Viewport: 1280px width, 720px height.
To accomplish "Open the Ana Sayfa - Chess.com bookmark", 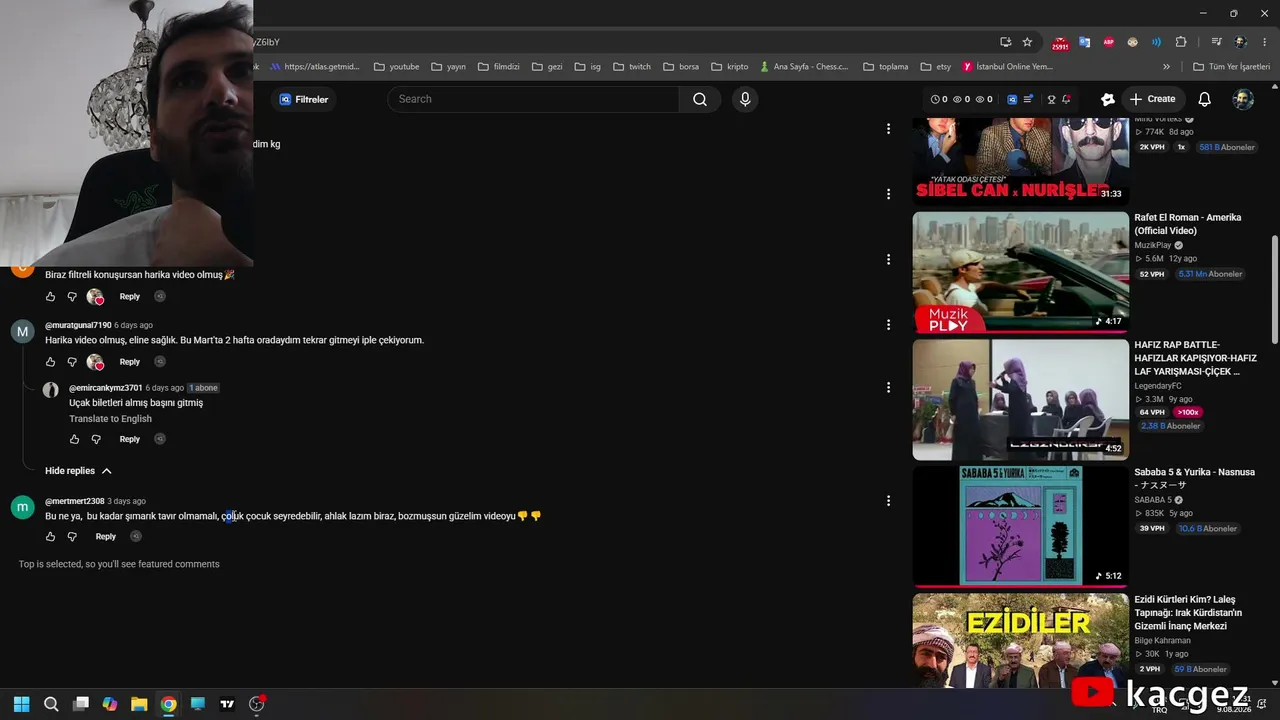I will click(804, 67).
